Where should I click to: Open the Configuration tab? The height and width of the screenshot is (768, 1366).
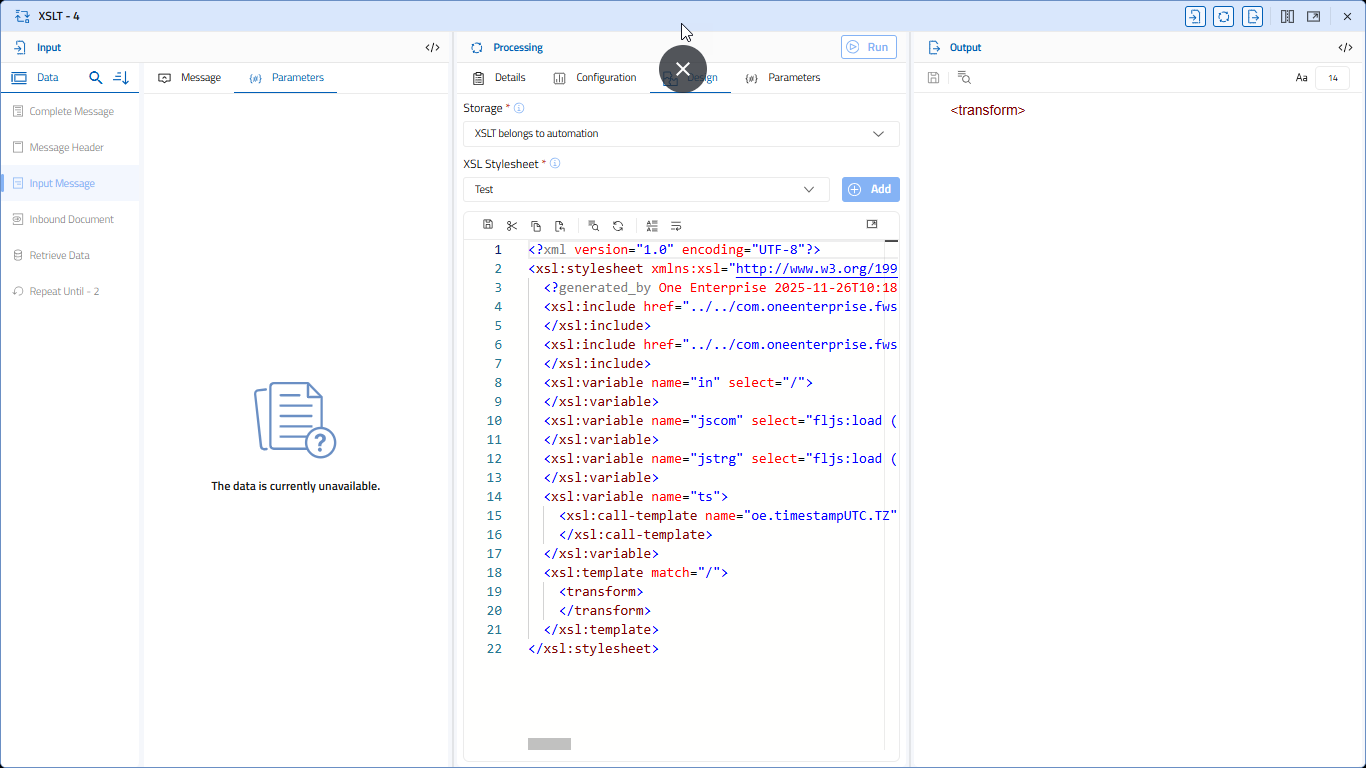(595, 78)
